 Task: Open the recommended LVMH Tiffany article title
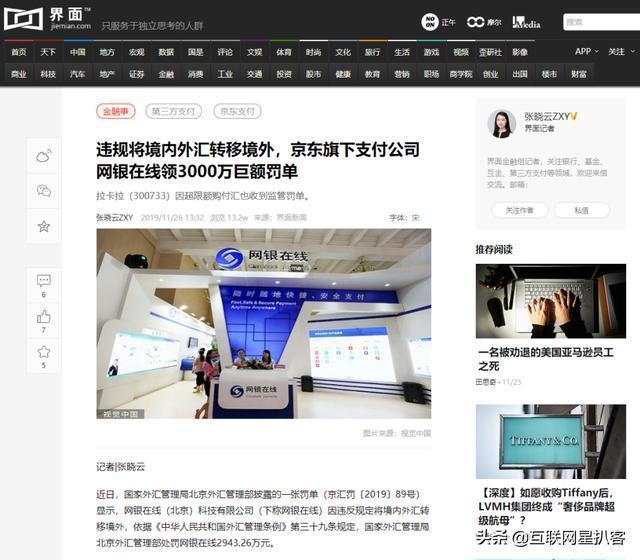(547, 506)
